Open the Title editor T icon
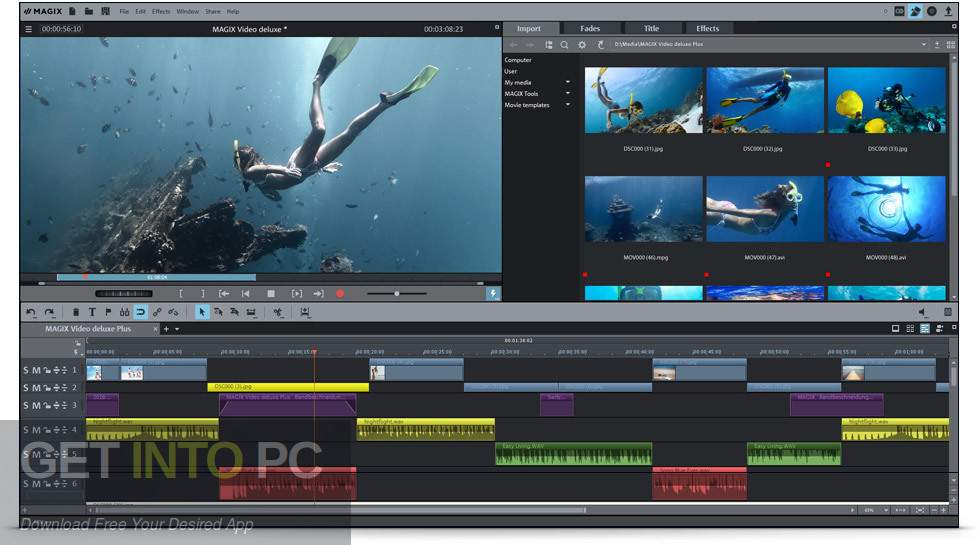The height and width of the screenshot is (545, 978). [x=92, y=312]
